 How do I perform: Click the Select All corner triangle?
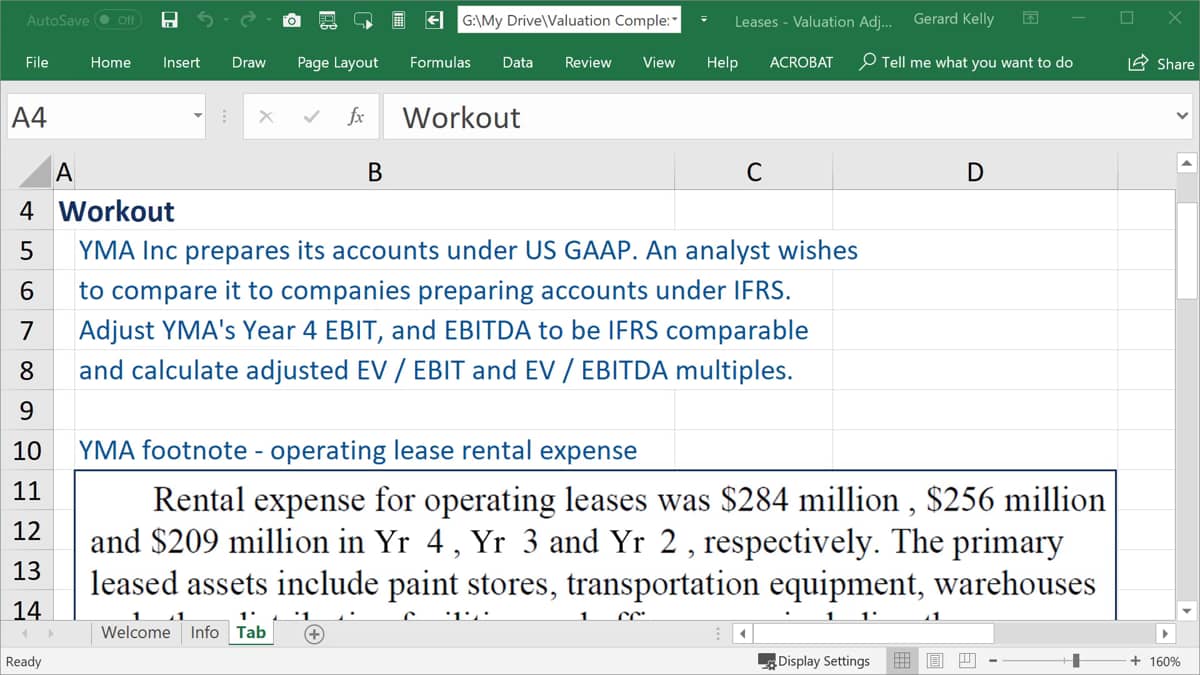pos(36,172)
